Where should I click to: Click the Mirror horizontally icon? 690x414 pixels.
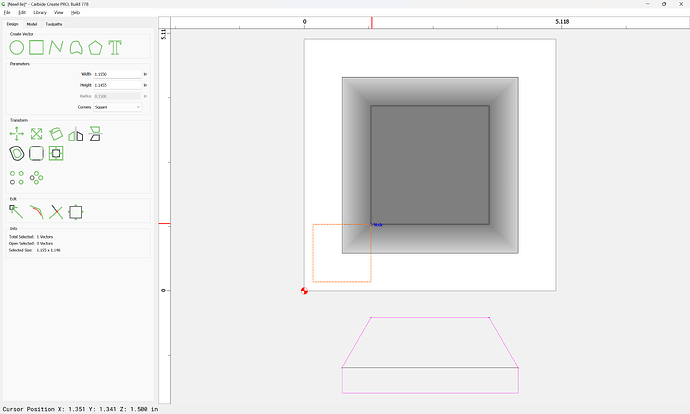pyautogui.click(x=76, y=134)
